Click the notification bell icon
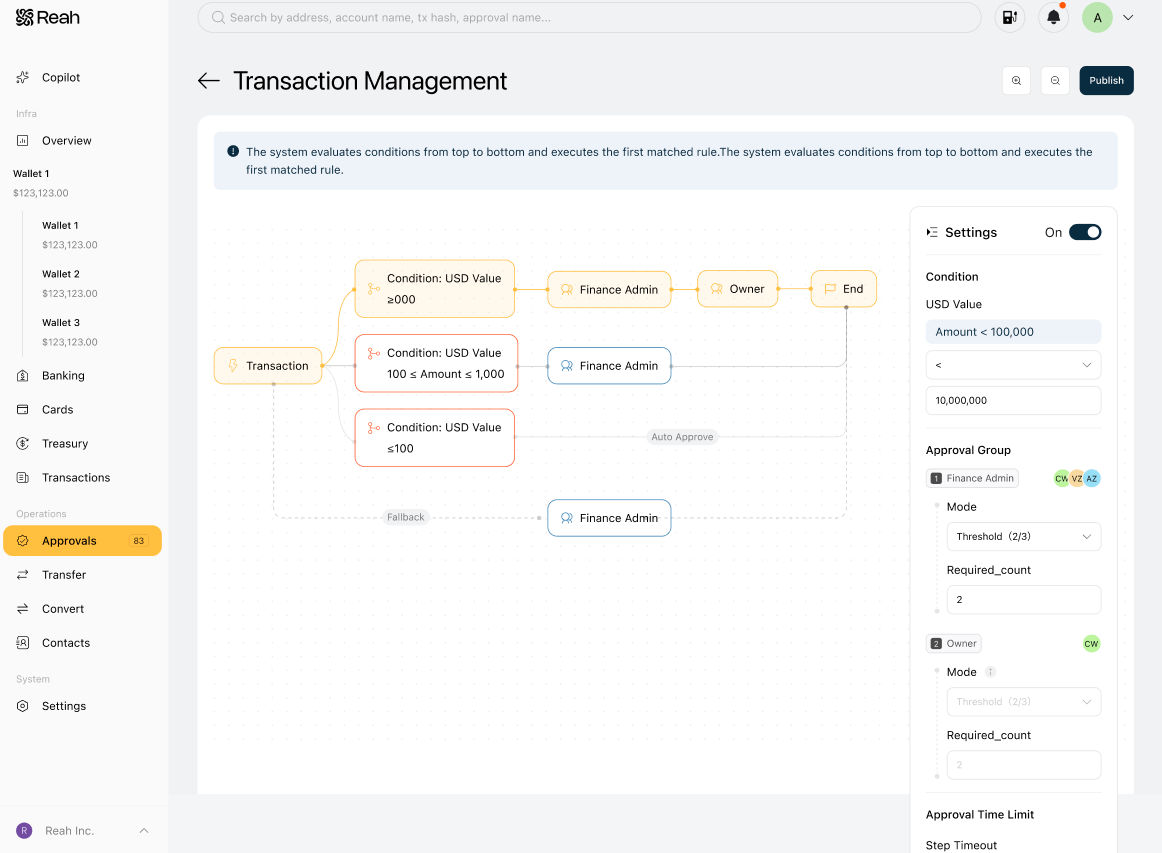 coord(1053,18)
